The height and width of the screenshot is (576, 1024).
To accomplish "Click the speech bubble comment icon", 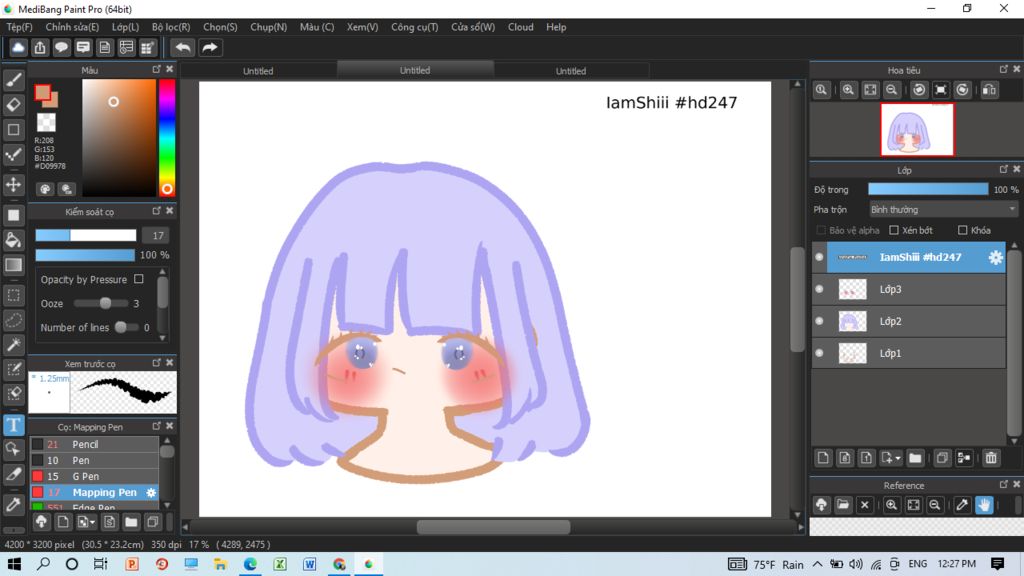I will point(61,48).
